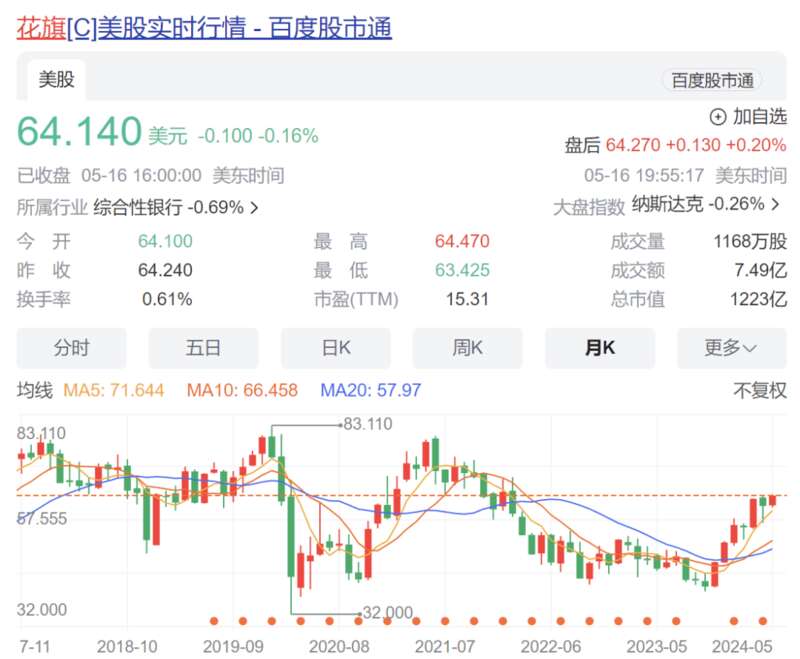Select the 美股 tab

click(x=57, y=80)
